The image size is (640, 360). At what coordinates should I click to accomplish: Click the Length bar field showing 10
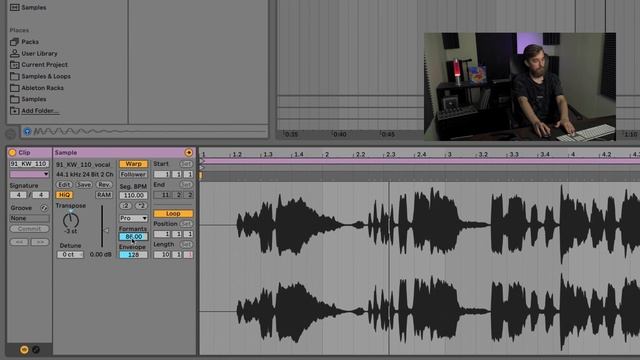click(162, 254)
